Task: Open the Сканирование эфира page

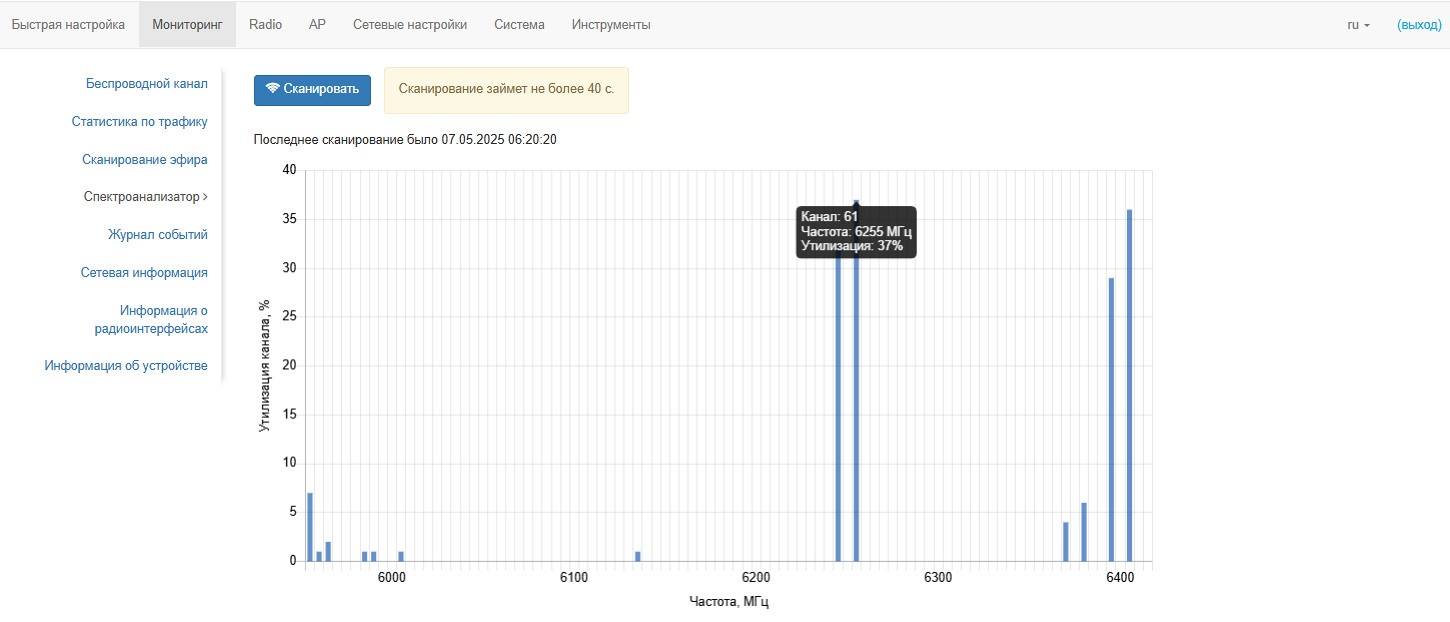Action: (x=144, y=160)
